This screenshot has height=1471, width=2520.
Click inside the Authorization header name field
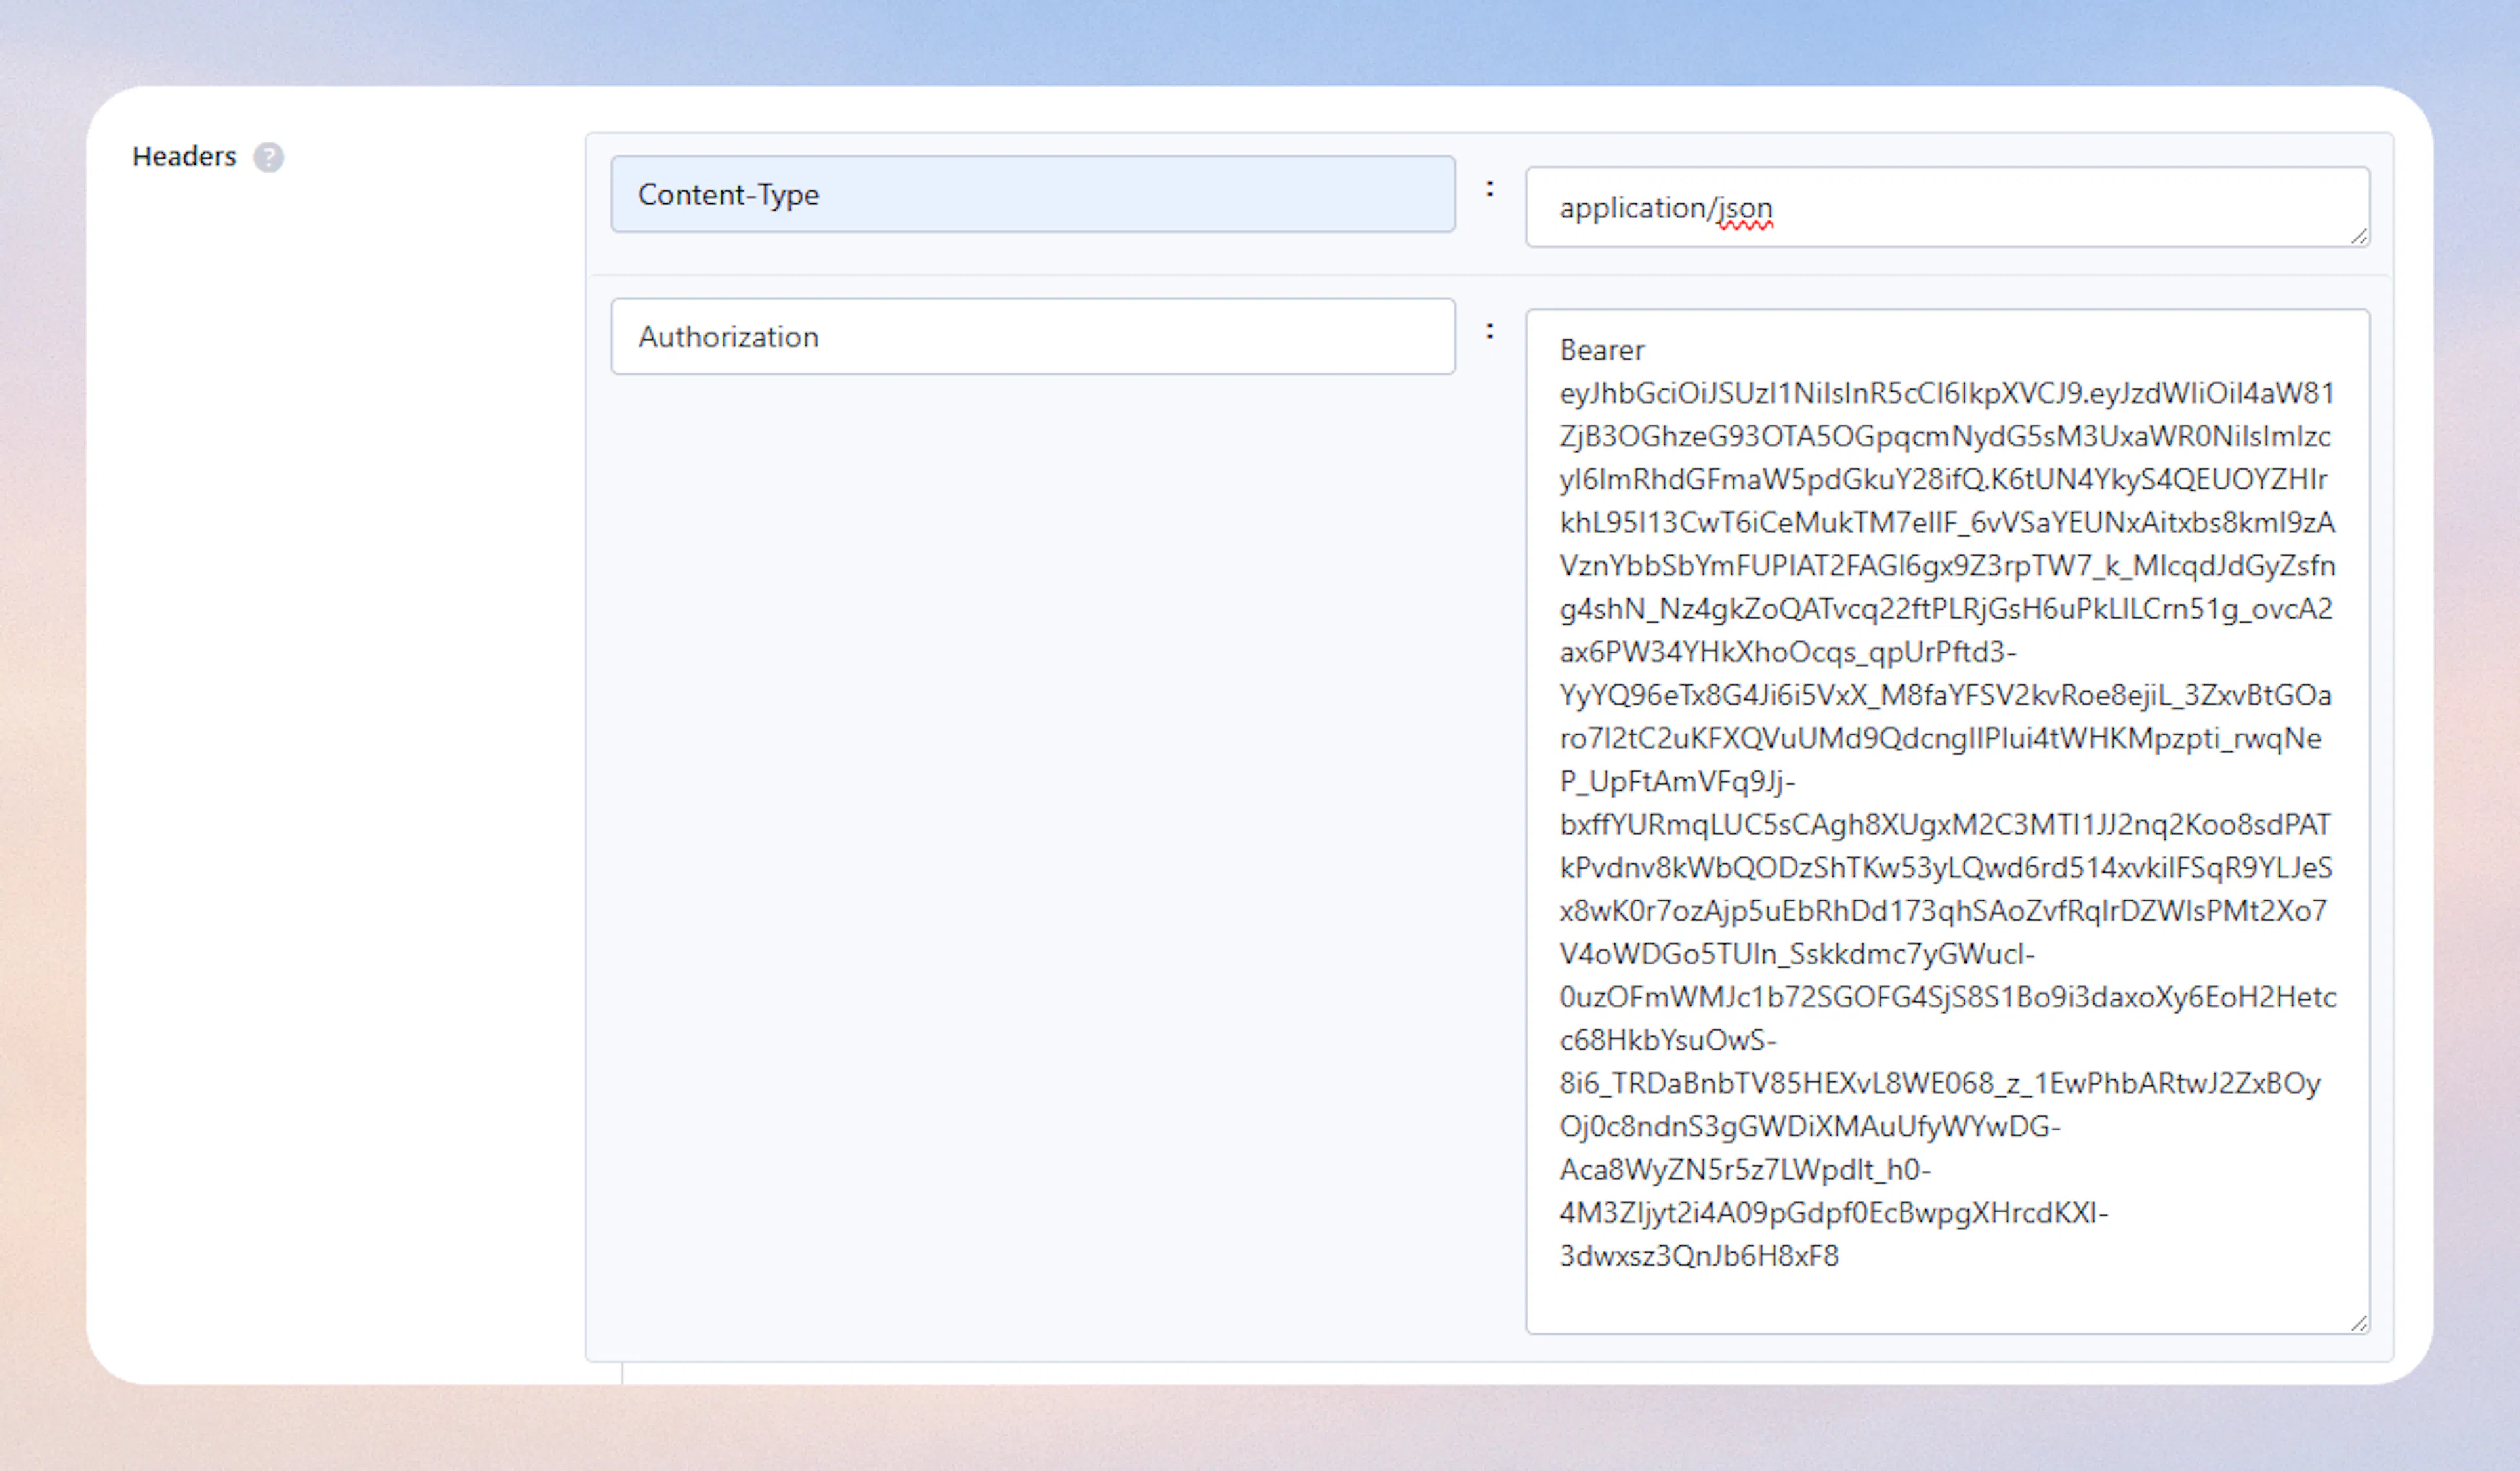[1030, 336]
